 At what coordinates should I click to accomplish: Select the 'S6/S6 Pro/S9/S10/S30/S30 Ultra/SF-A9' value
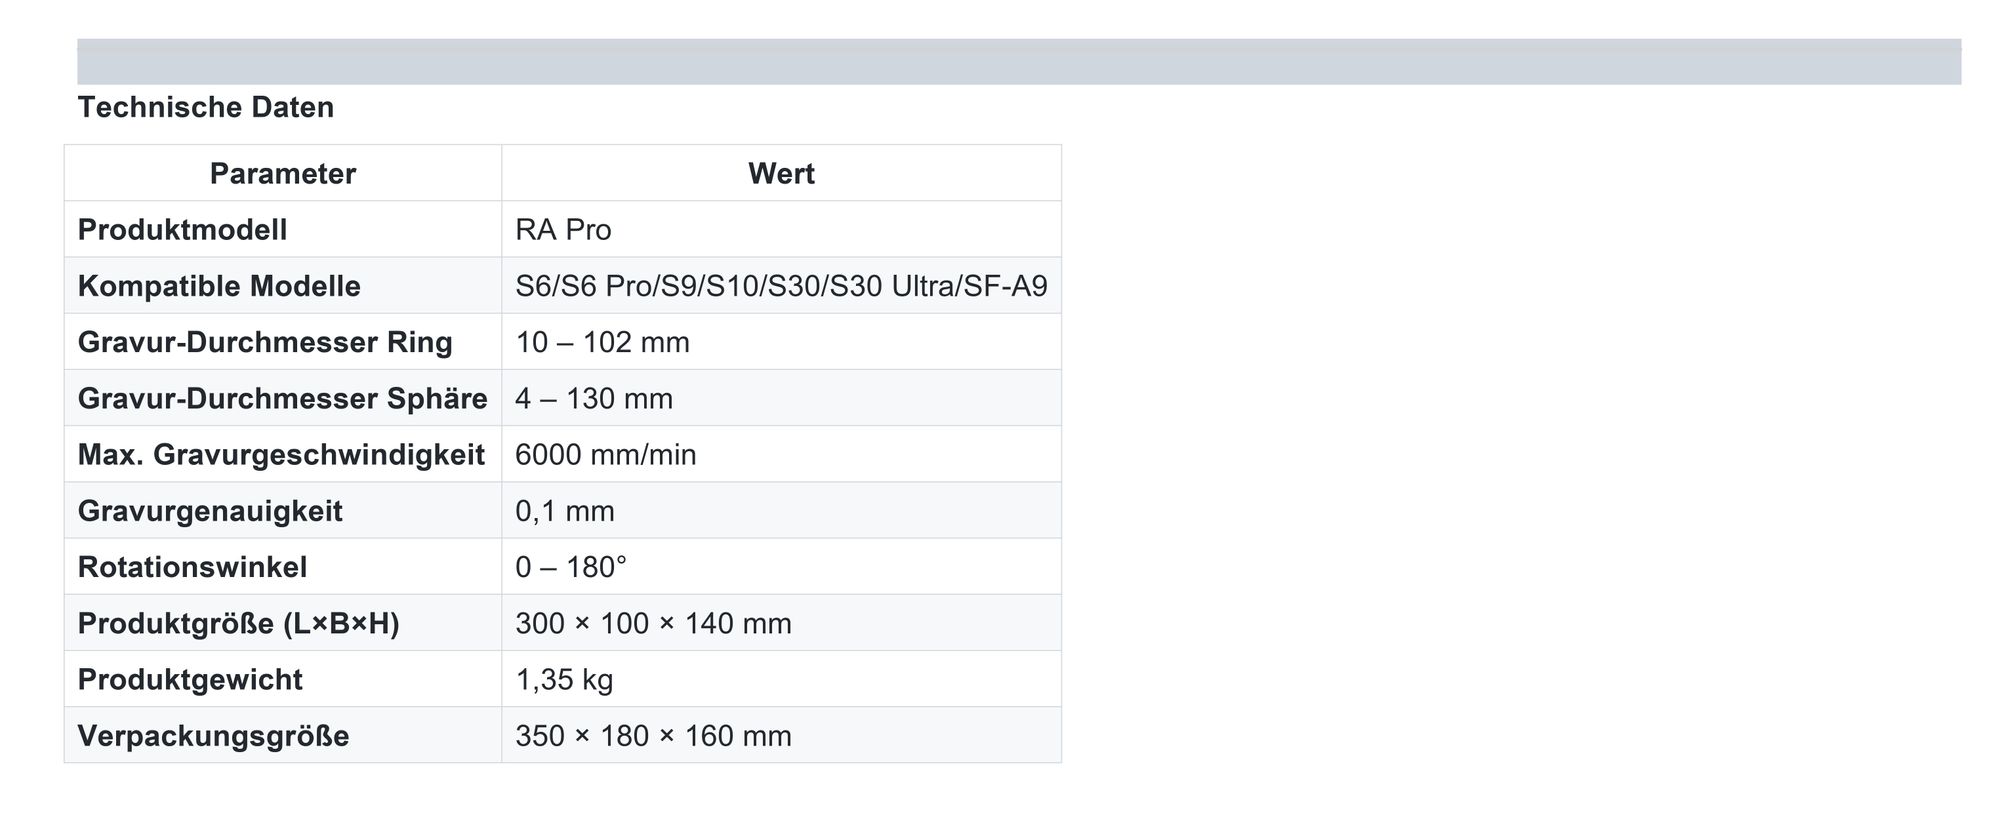pos(781,286)
